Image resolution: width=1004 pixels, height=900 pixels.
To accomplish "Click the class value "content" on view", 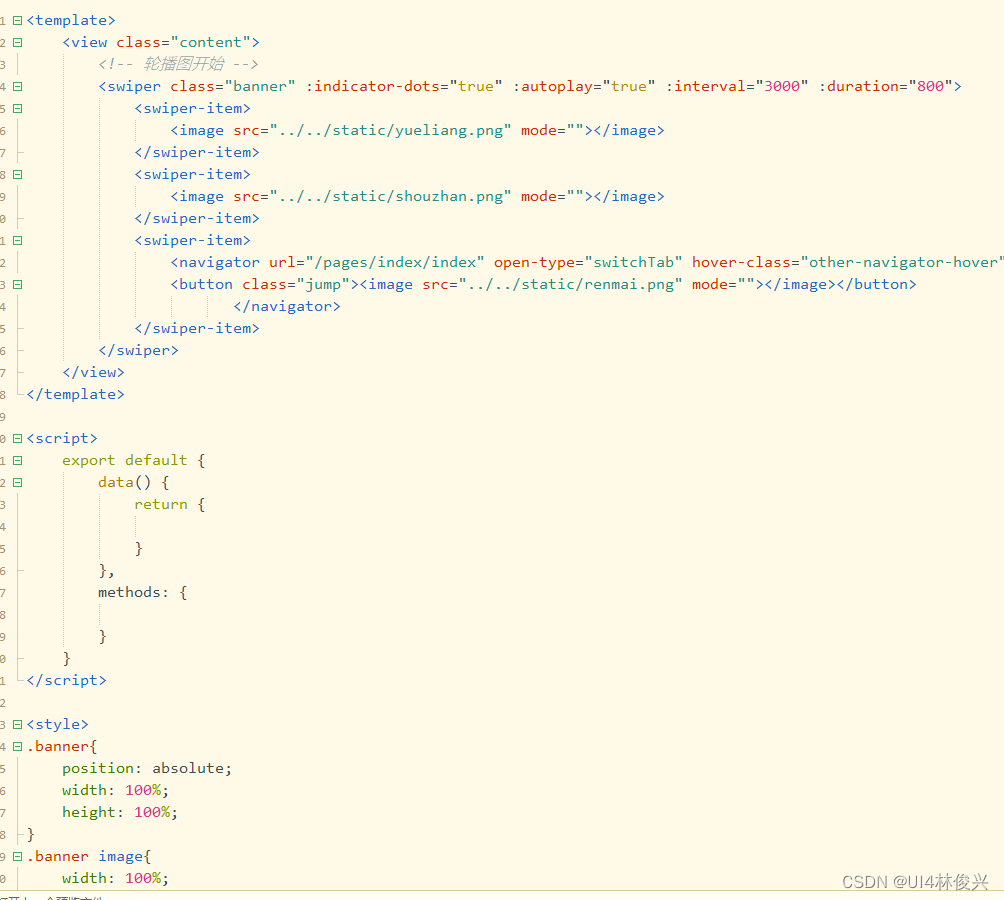I will click(x=210, y=42).
